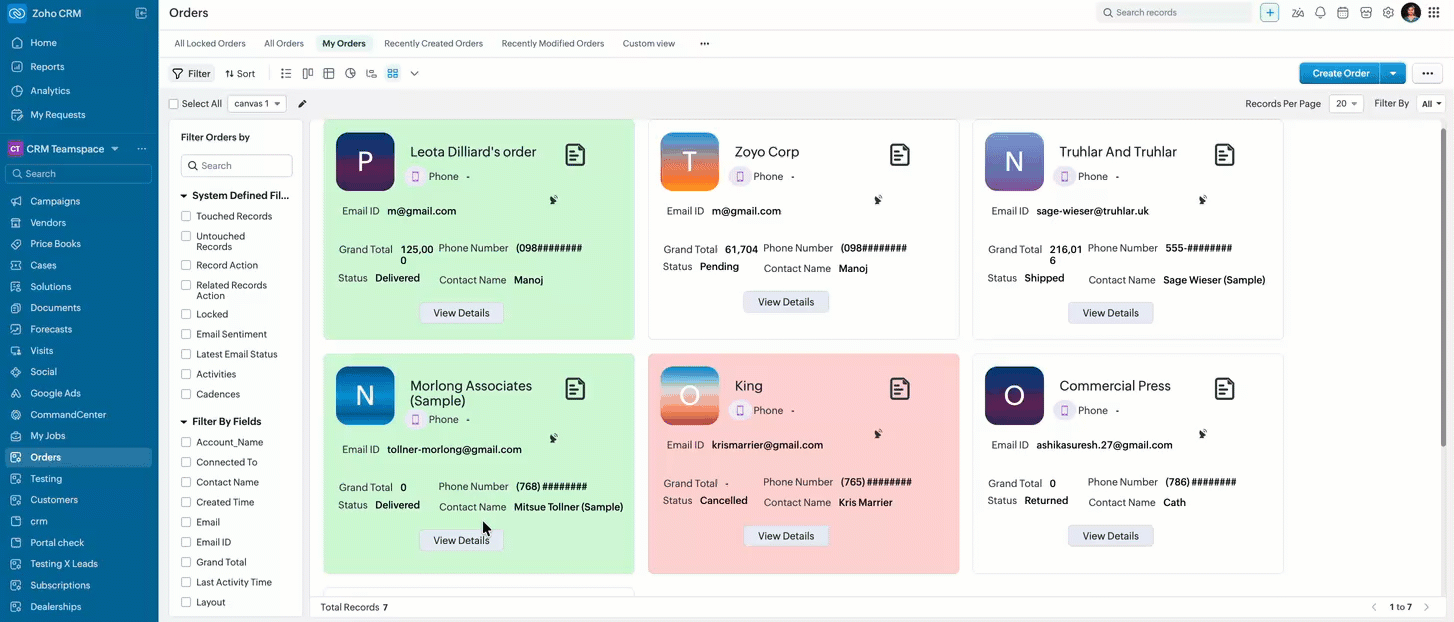Open the notifications bell

tap(1320, 13)
